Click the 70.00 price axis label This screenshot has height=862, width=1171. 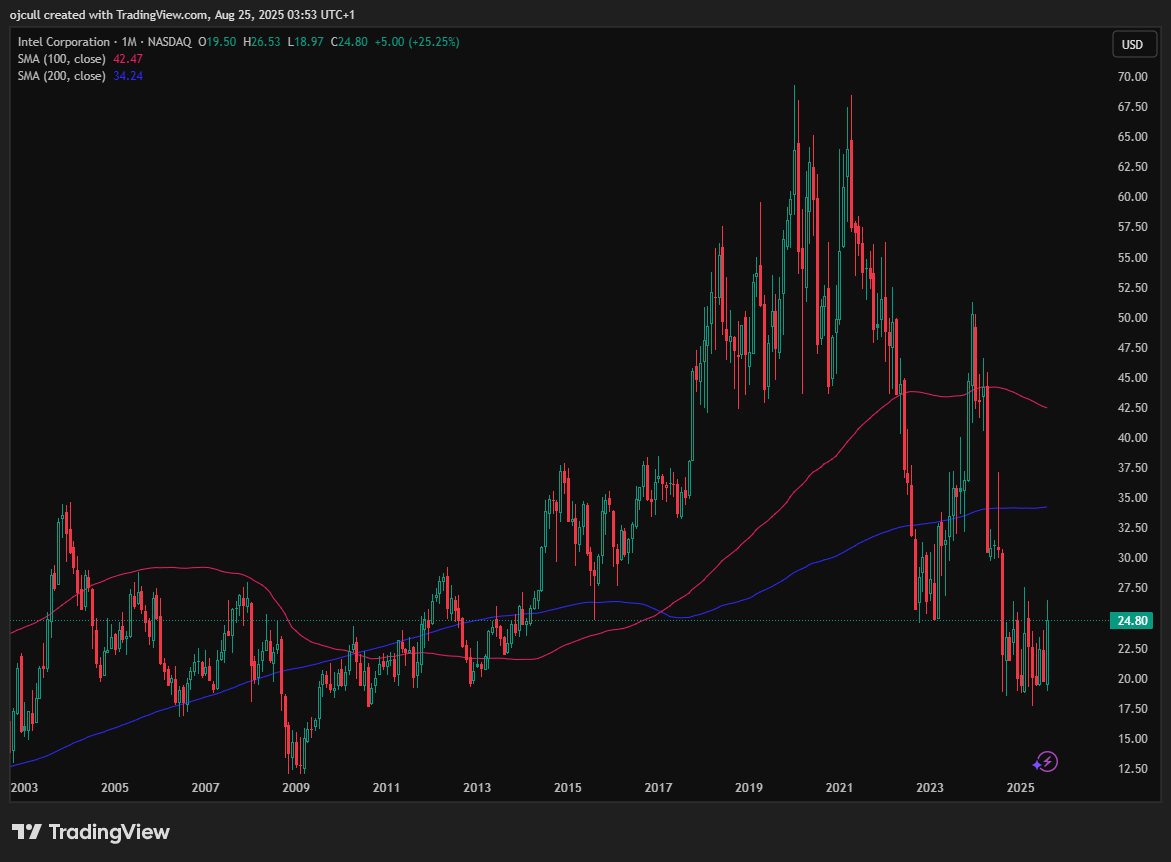coord(1132,76)
